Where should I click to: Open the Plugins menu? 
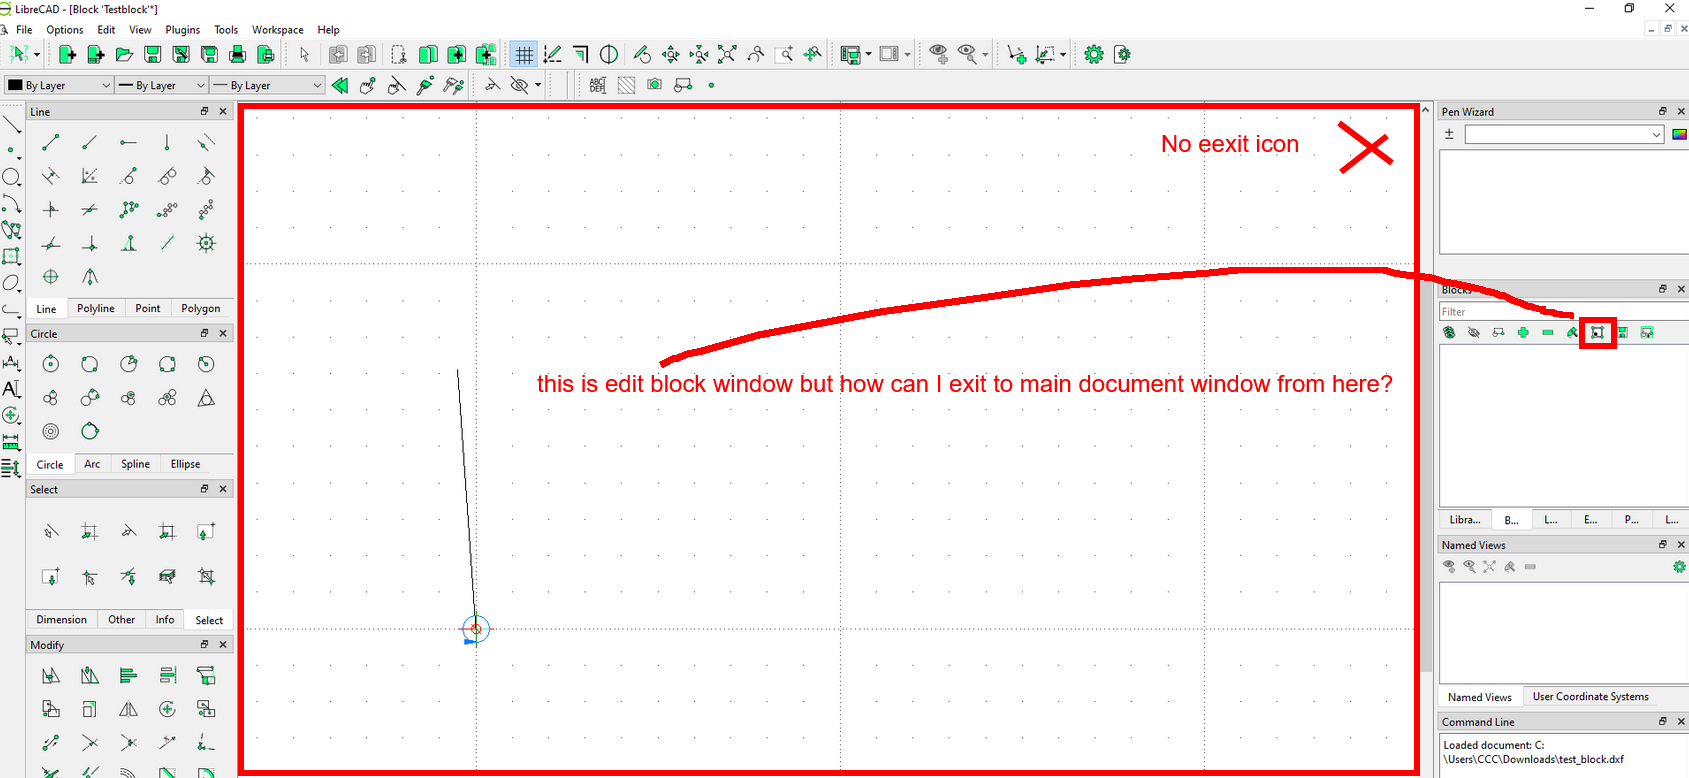pyautogui.click(x=182, y=30)
